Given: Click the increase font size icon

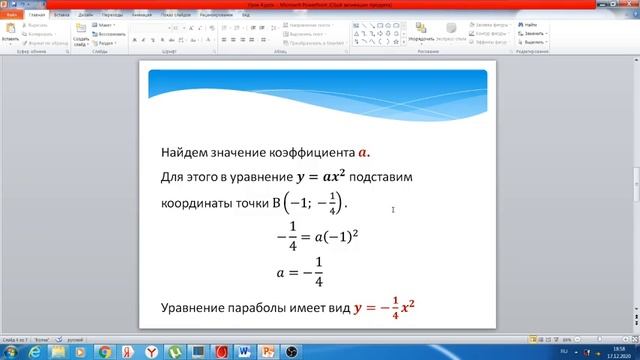Looking at the screenshot, I should (191, 28).
